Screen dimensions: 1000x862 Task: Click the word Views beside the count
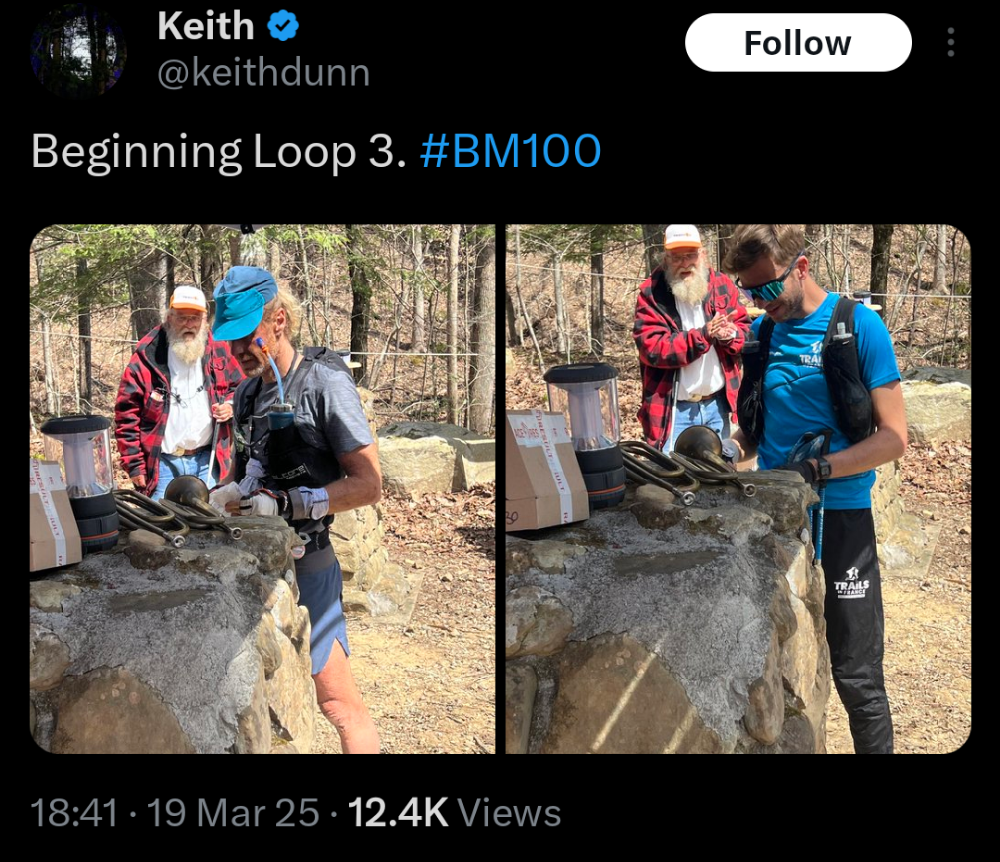tap(510, 812)
